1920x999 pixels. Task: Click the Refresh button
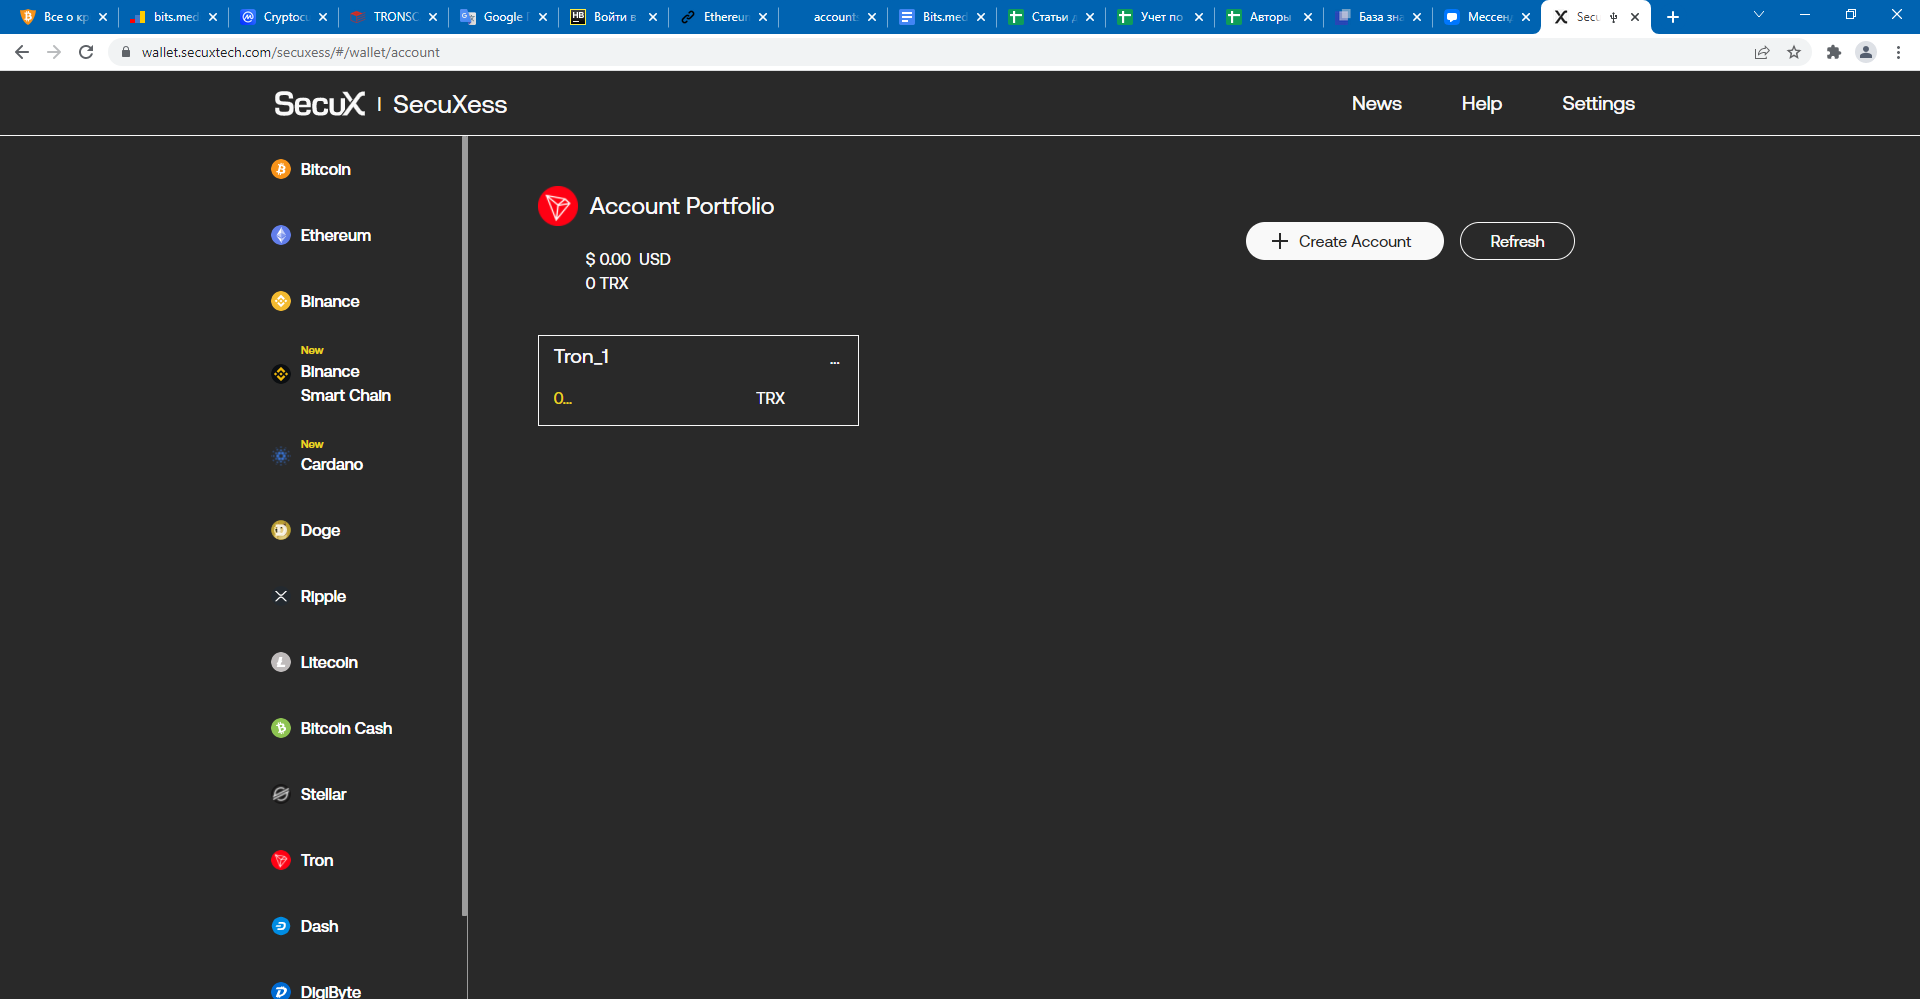coord(1517,241)
